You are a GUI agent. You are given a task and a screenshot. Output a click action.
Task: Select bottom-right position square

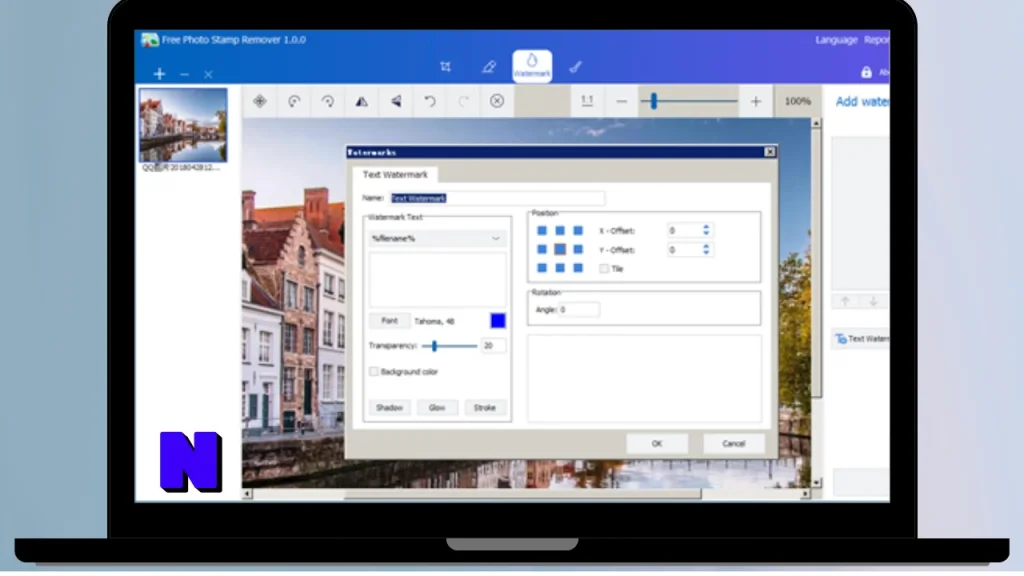578,268
